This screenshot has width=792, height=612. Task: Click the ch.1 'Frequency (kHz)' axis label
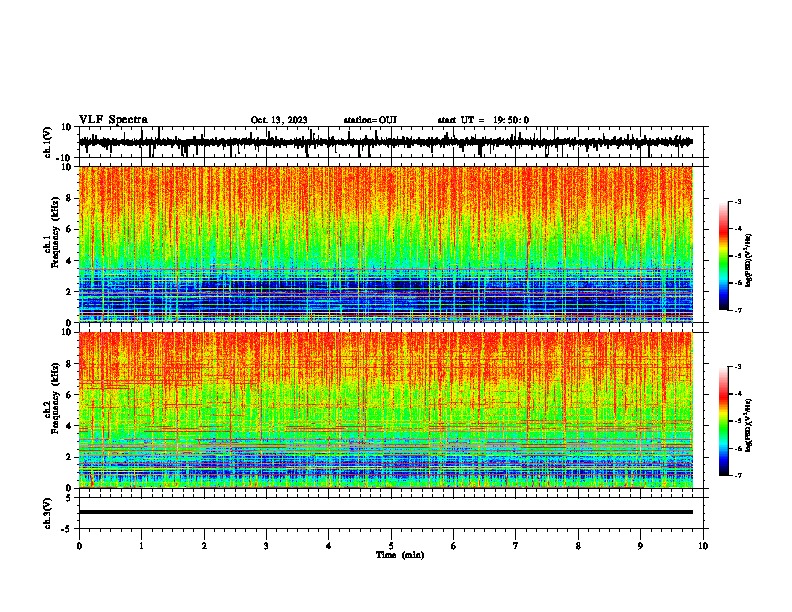[55, 232]
